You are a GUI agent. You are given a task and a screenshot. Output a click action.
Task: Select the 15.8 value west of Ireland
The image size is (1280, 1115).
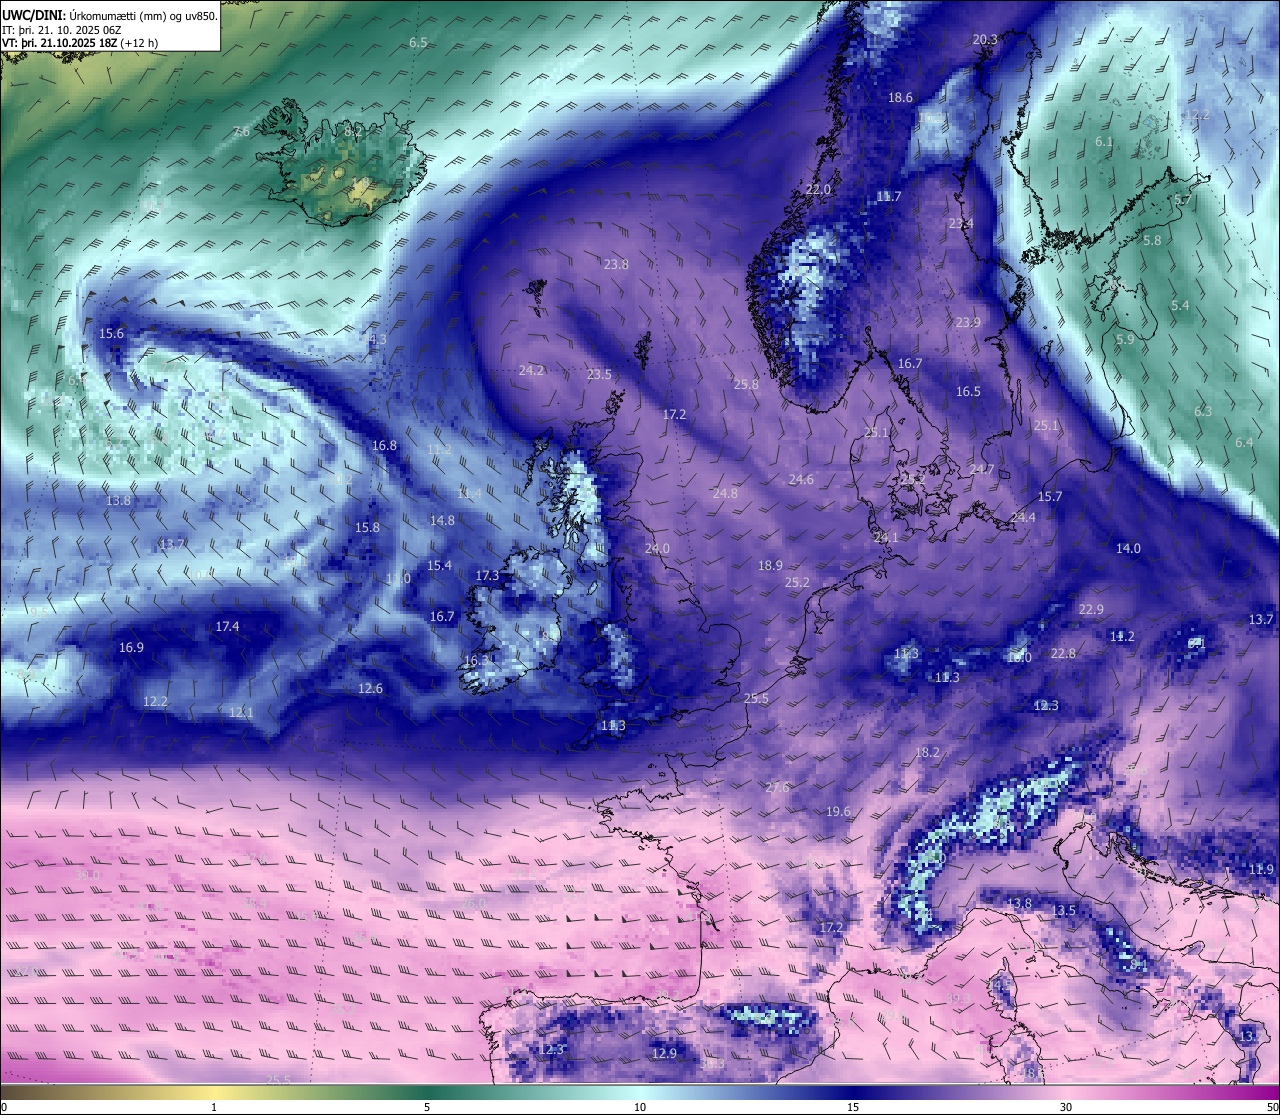(367, 528)
